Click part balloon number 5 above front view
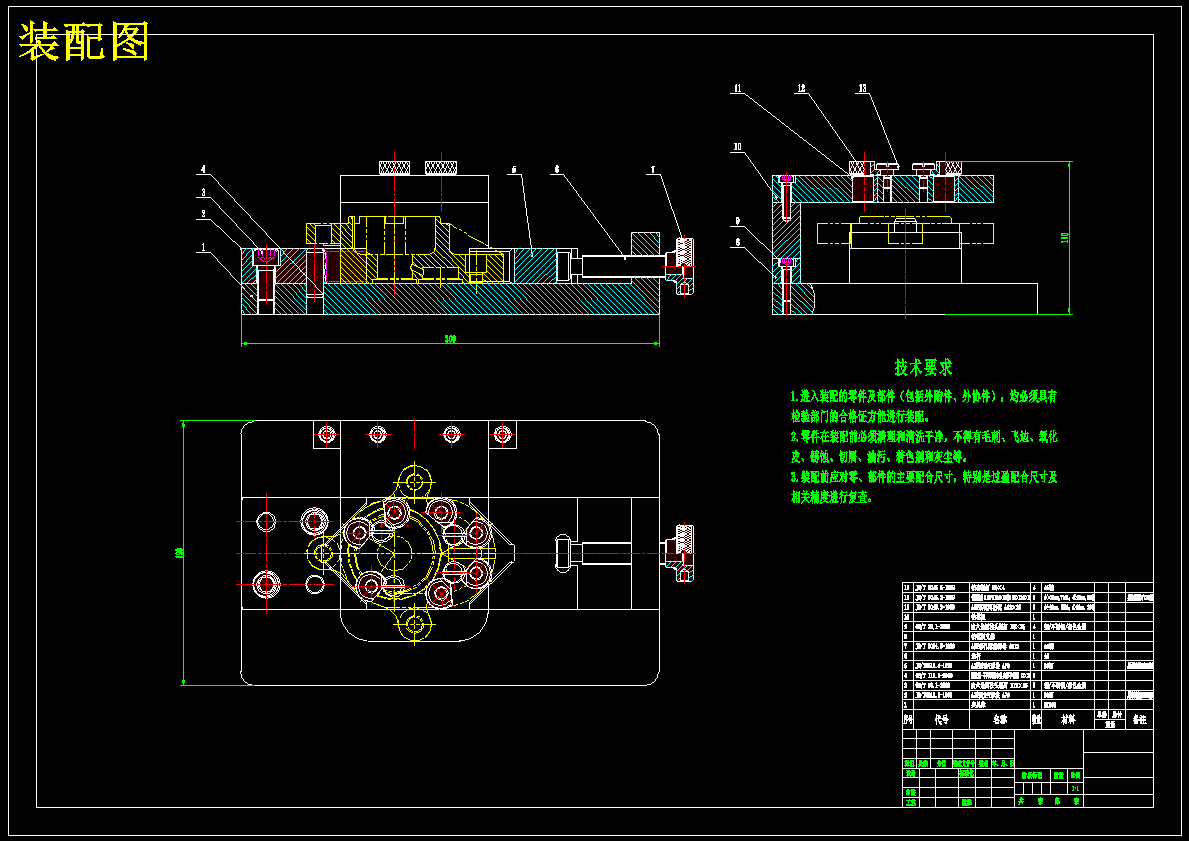 click(x=513, y=170)
